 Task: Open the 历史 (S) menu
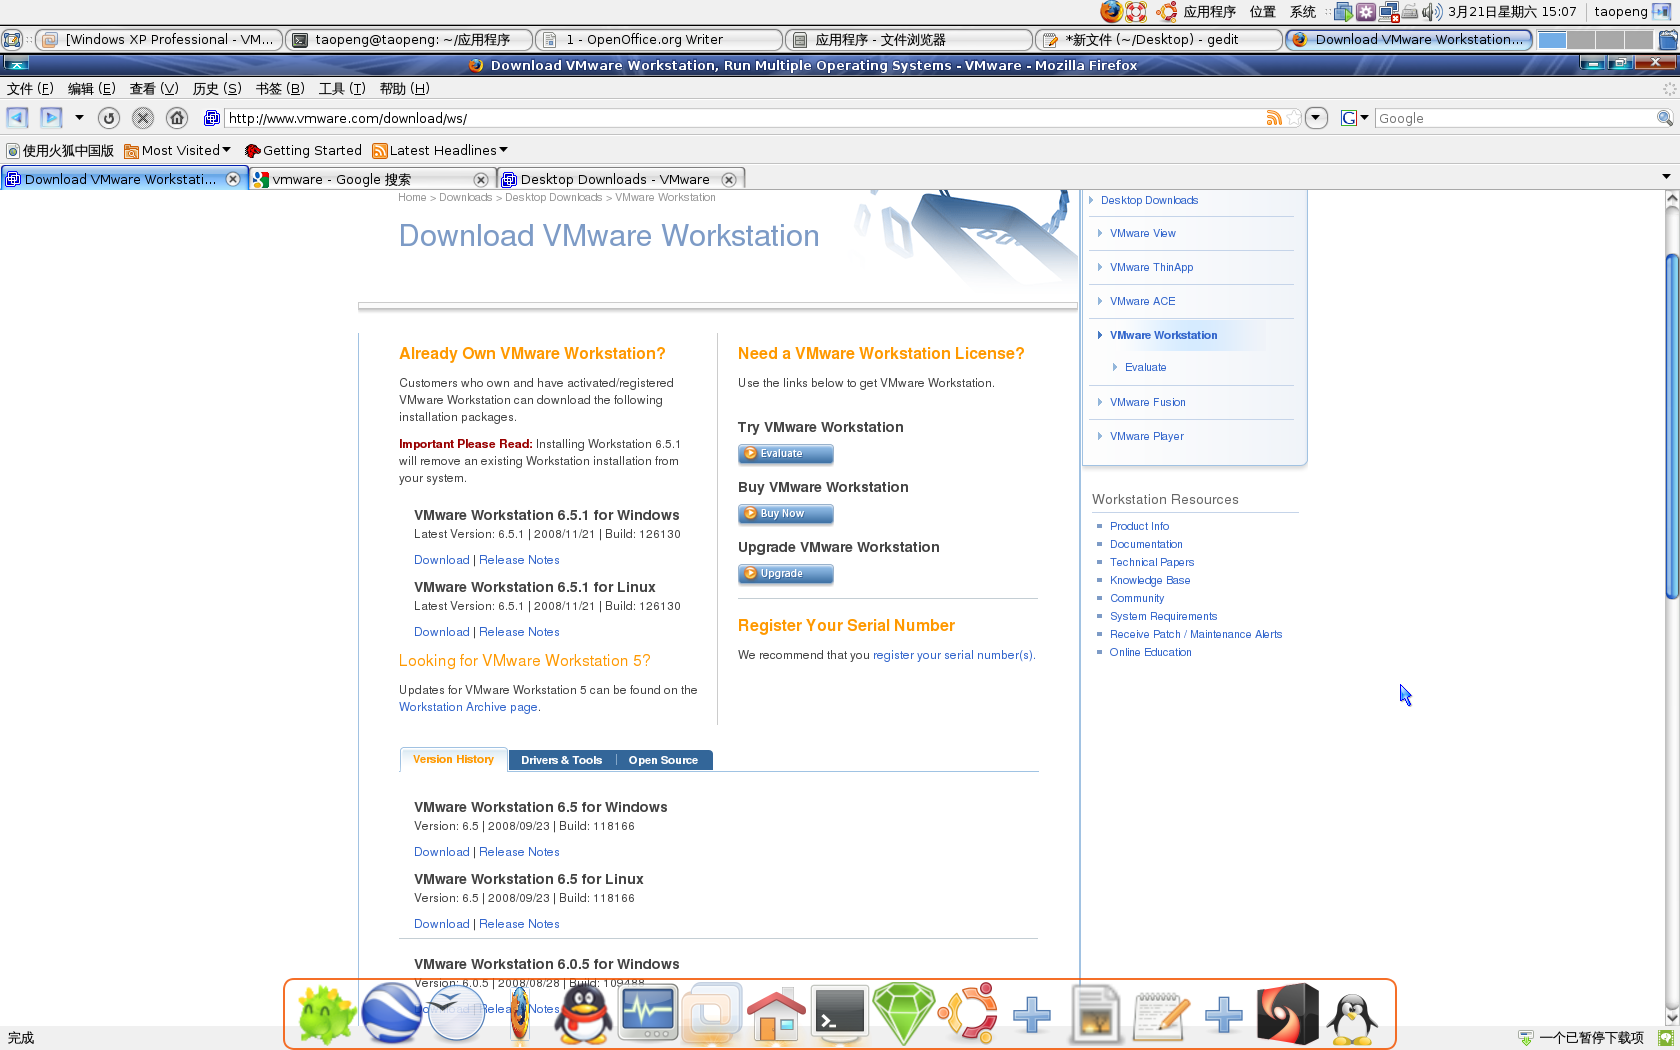[217, 89]
